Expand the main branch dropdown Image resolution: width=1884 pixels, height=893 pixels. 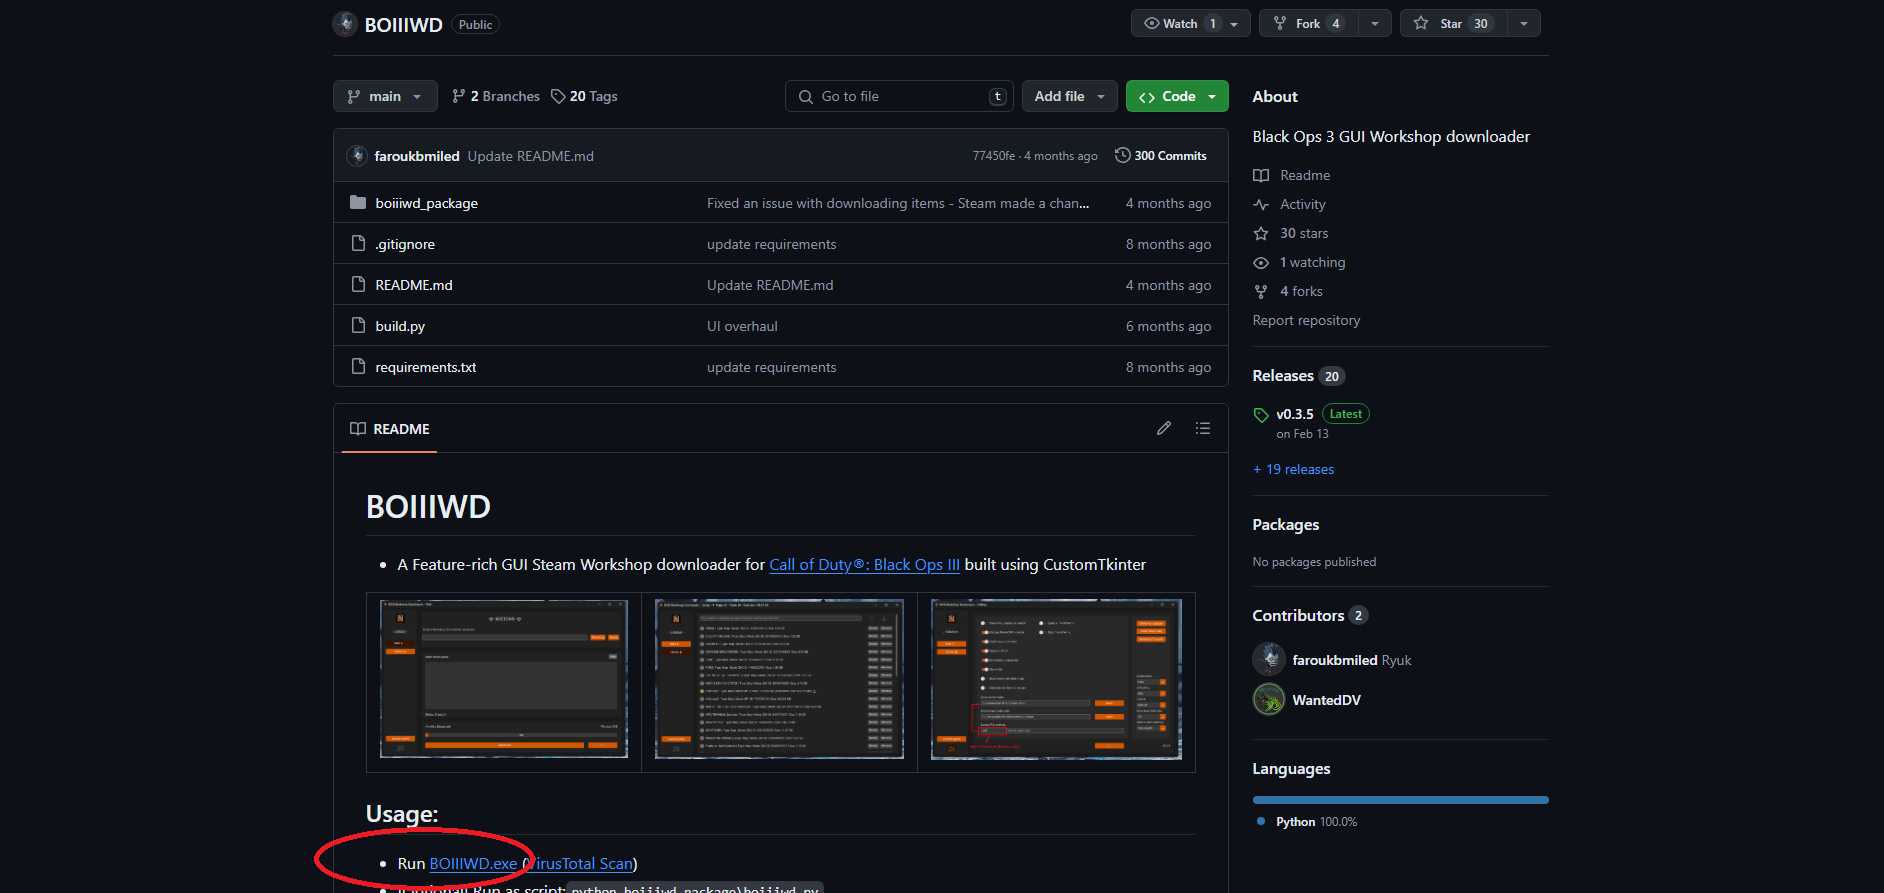(x=385, y=96)
